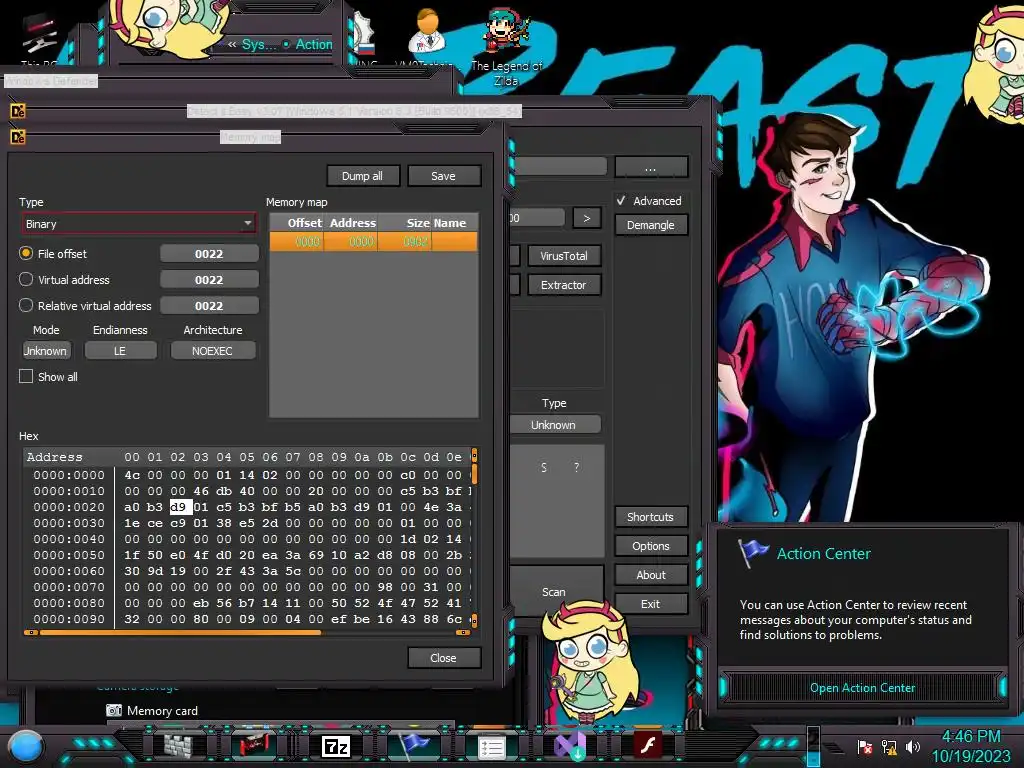
Task: Click the Start orb button
Action: [26, 746]
